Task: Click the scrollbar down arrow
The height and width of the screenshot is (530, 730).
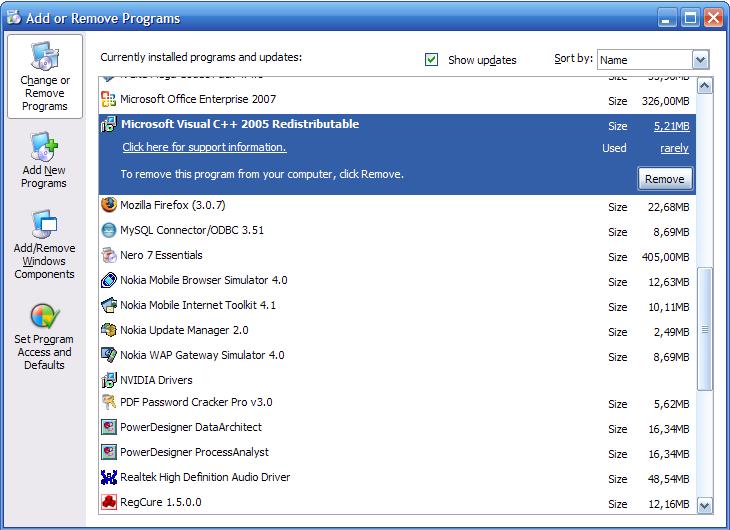Action: [704, 505]
